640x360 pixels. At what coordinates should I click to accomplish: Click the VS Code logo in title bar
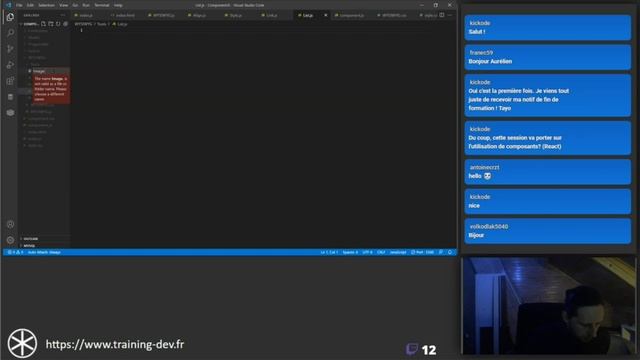[8, 5]
